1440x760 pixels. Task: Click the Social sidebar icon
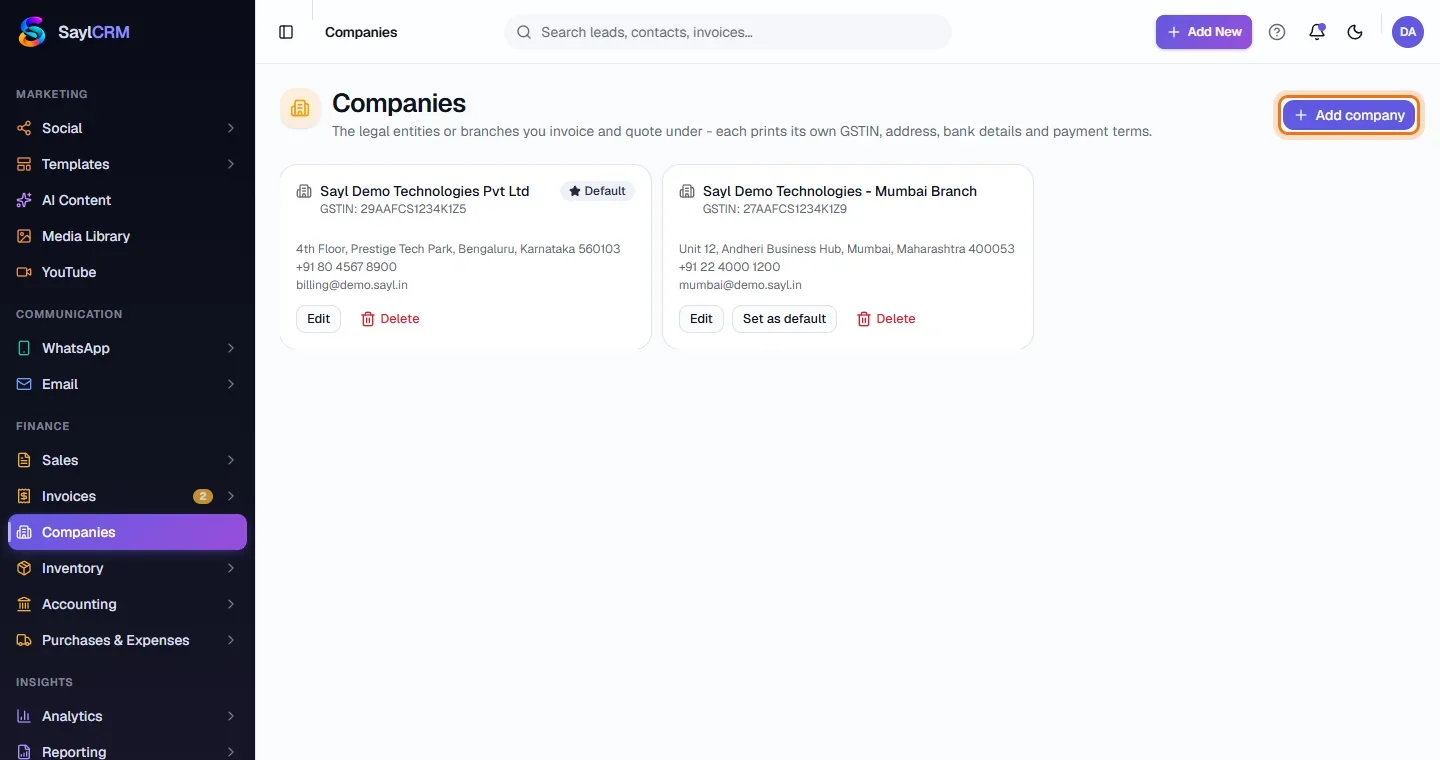pos(24,128)
